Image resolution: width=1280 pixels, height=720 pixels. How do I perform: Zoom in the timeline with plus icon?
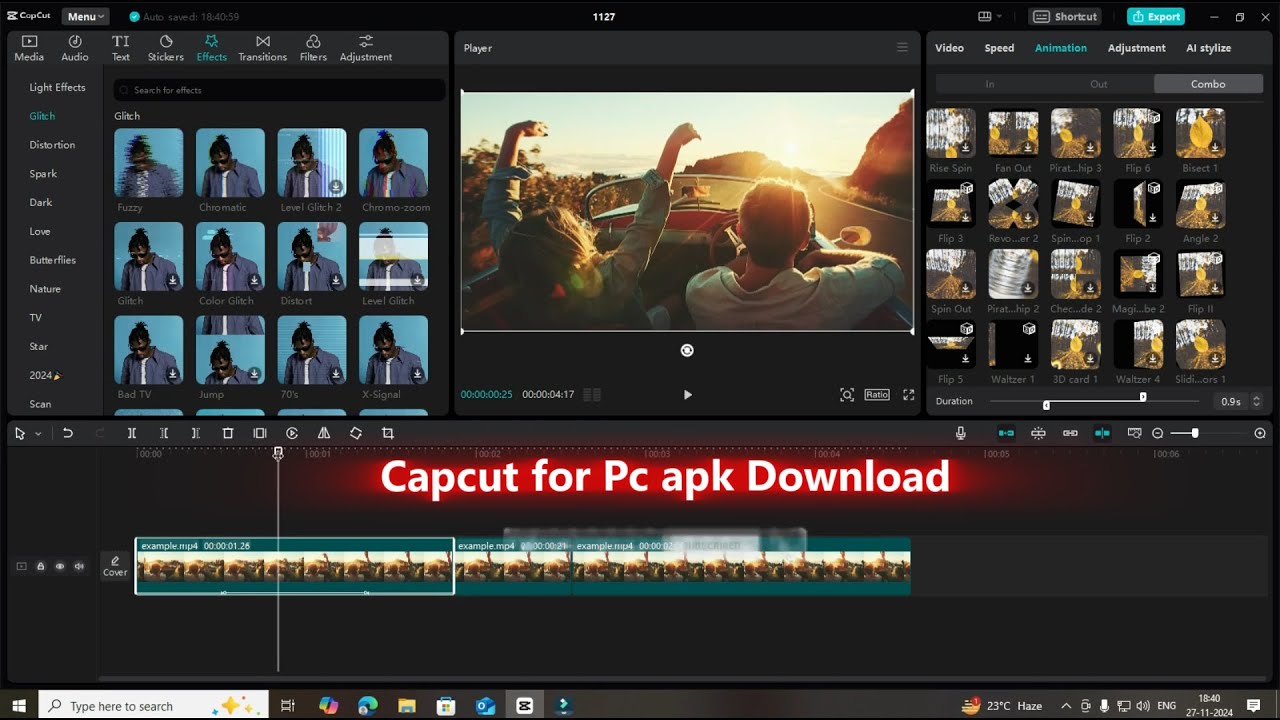1260,433
